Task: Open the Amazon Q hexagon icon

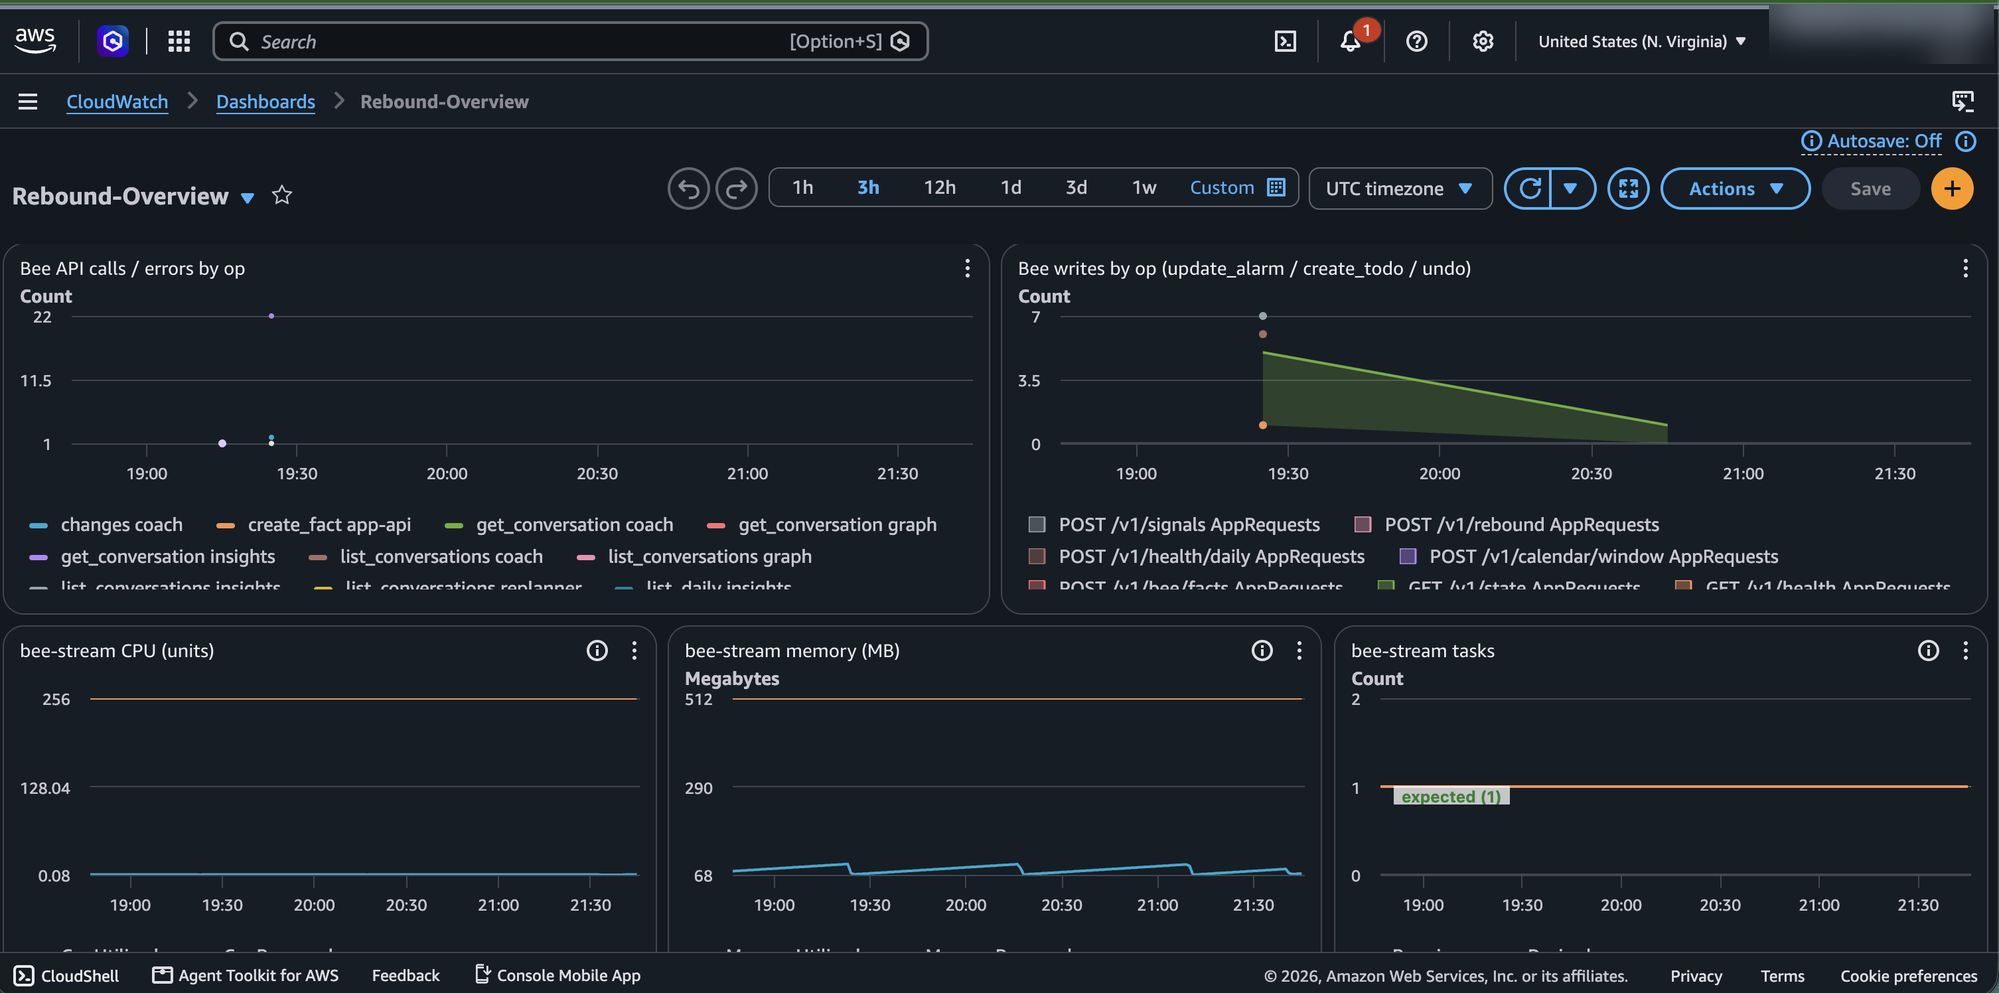Action: 113,41
